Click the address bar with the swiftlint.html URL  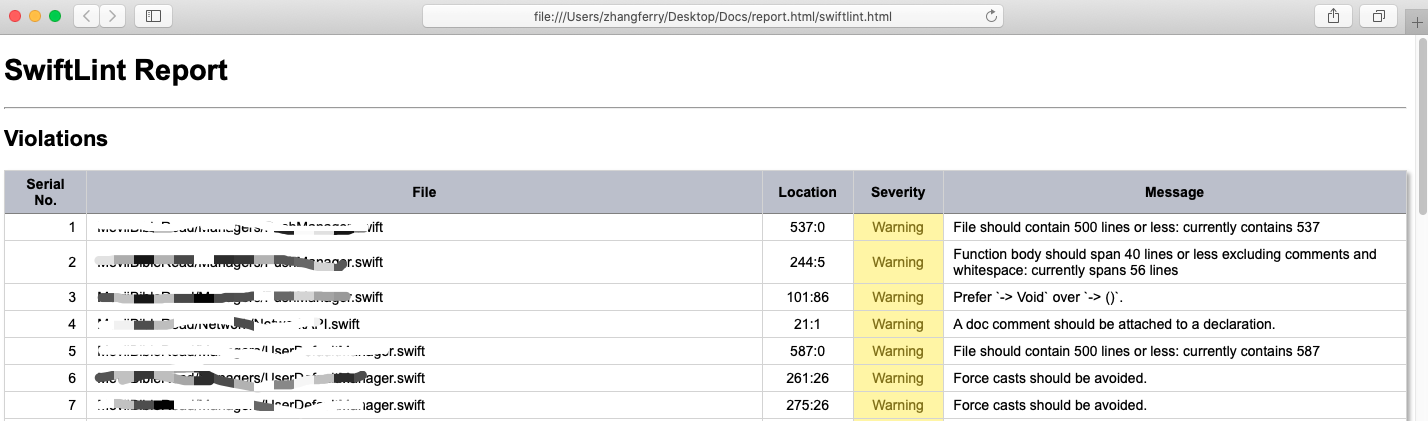pos(713,16)
